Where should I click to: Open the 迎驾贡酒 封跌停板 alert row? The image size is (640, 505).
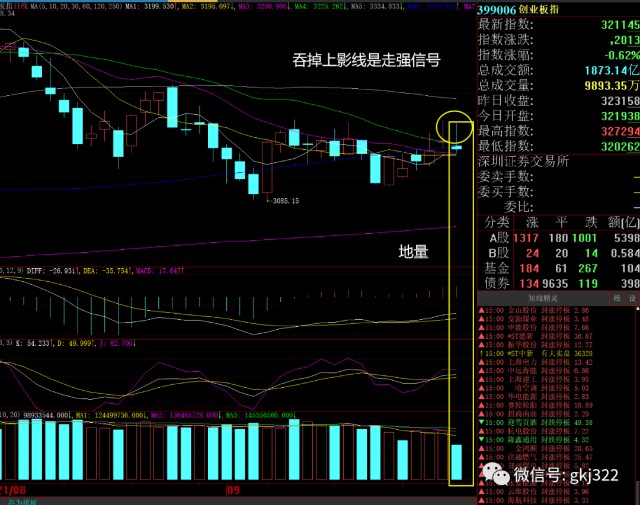pyautogui.click(x=536, y=423)
